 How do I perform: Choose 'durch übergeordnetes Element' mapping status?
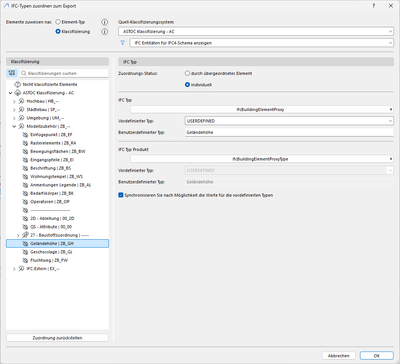187,73
